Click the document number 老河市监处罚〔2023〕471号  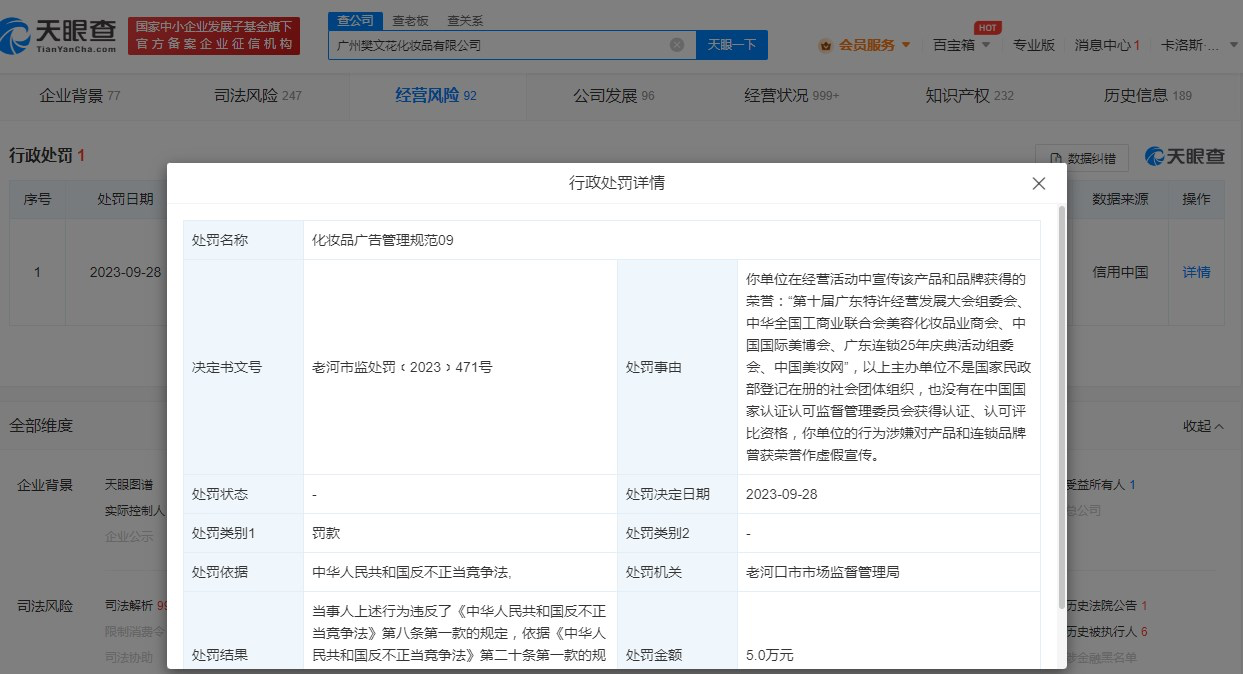pyautogui.click(x=402, y=367)
